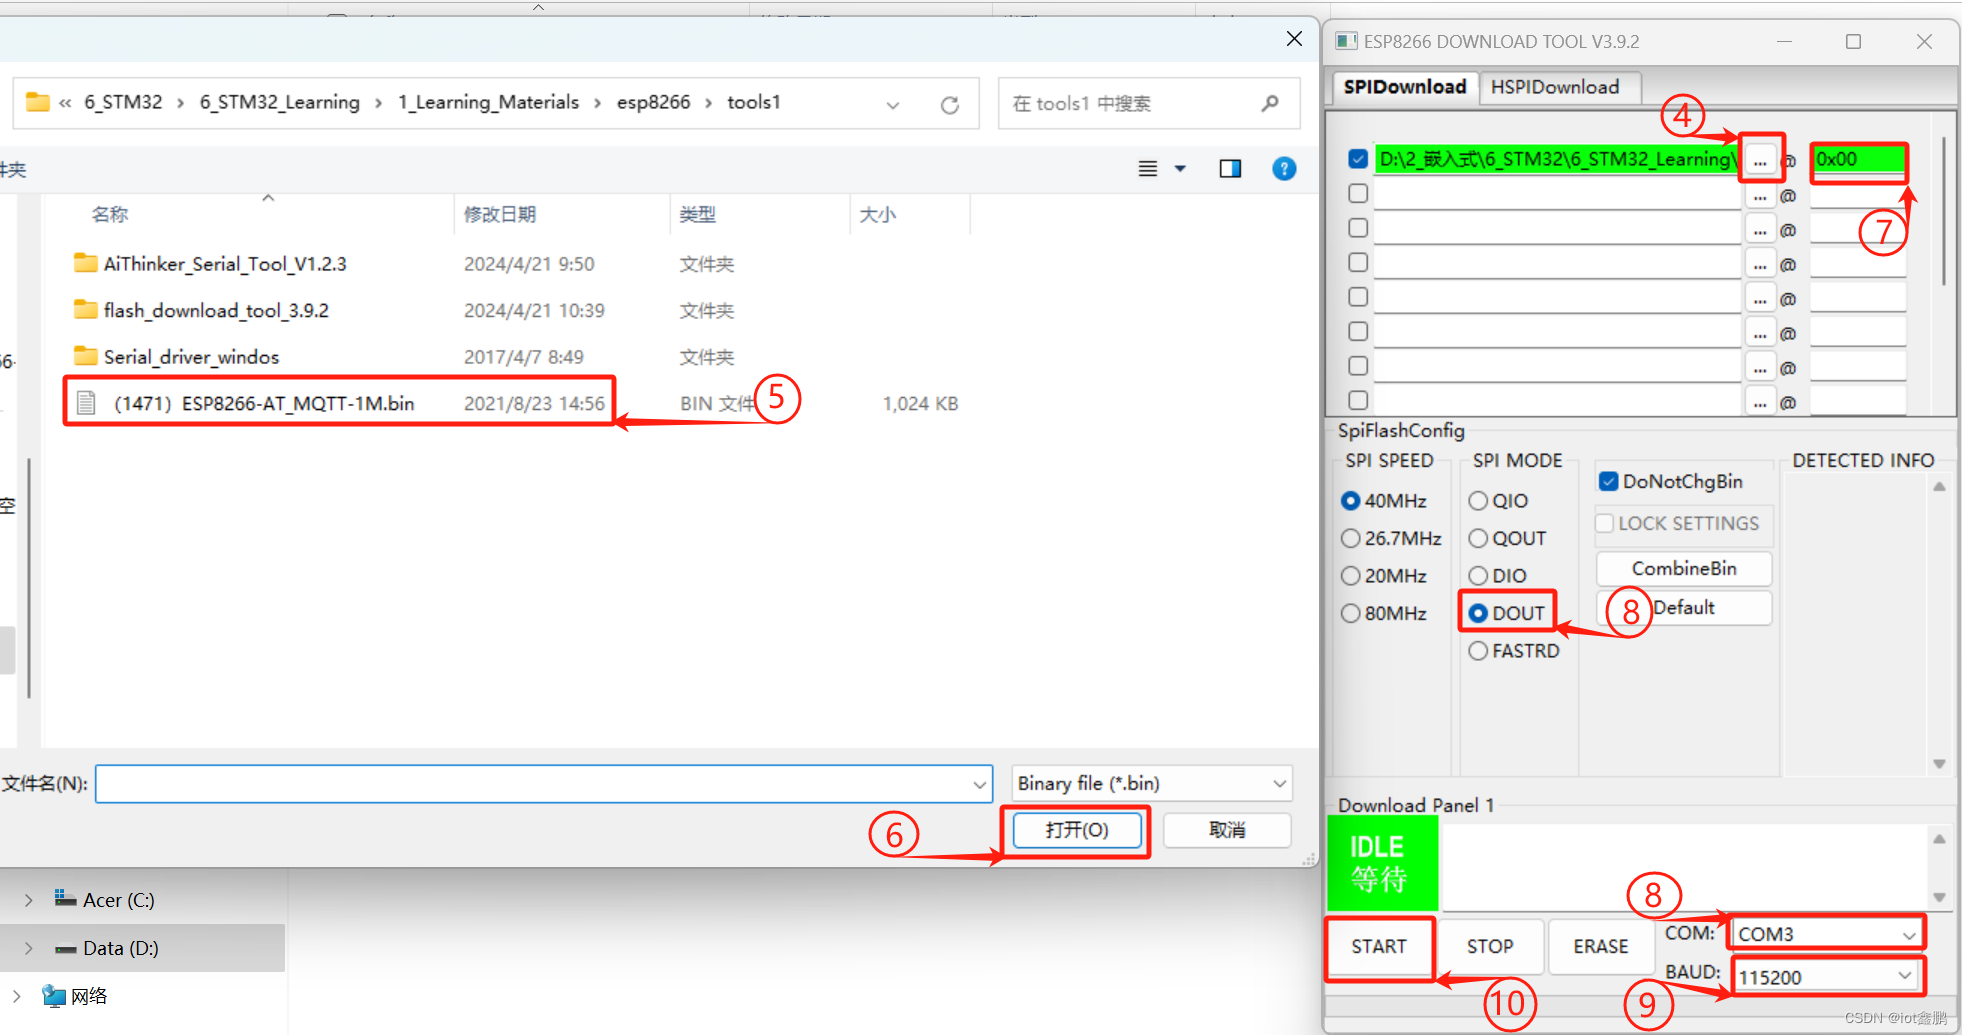Click the search magnifier in the tools1 search box

(x=1270, y=103)
